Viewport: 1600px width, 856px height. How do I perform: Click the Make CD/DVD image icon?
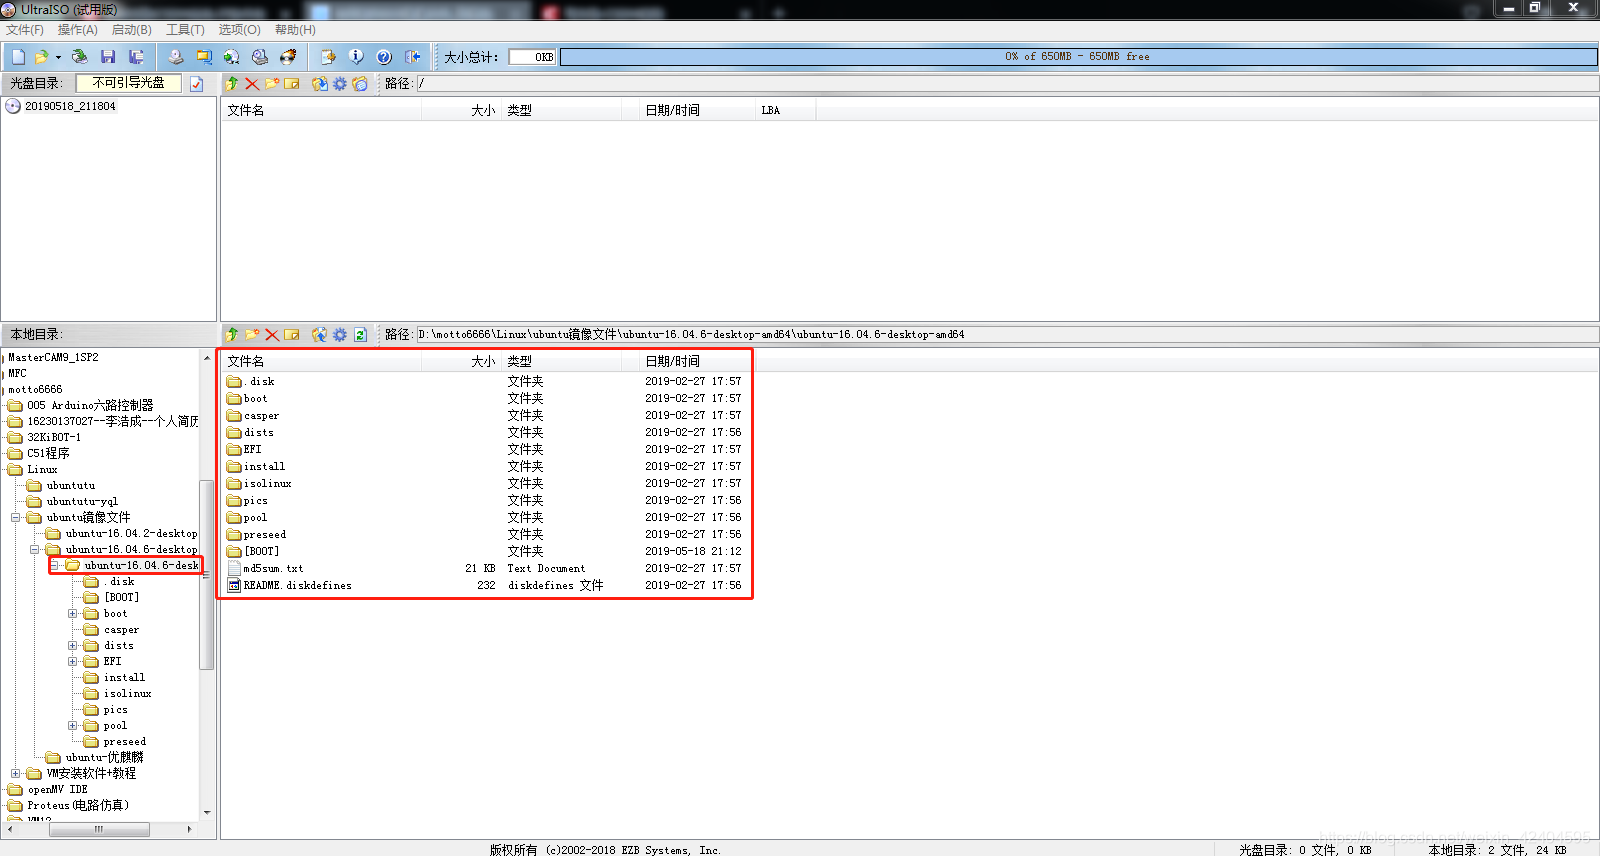click(x=176, y=57)
